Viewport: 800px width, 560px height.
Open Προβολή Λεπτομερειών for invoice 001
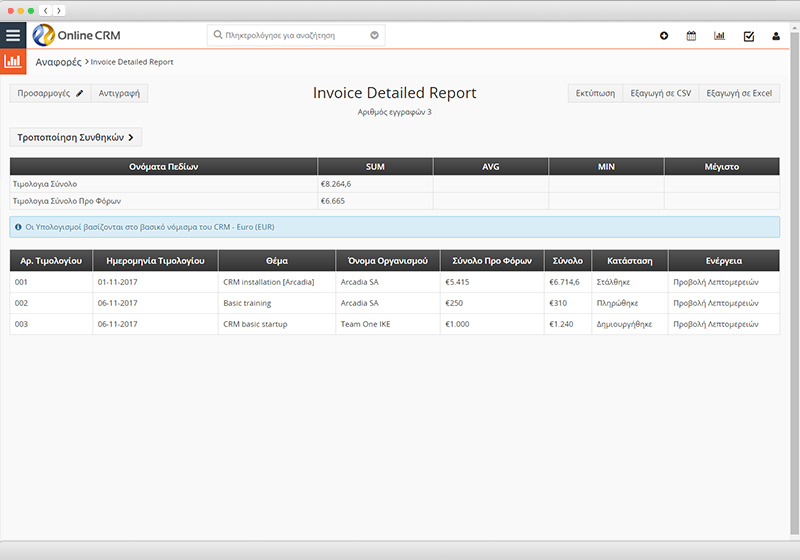(x=716, y=282)
